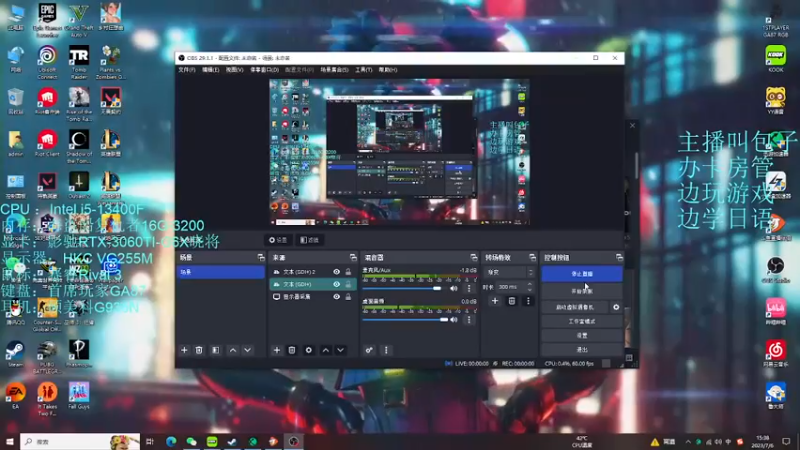The width and height of the screenshot is (800, 450).
Task: Click the OBS preview canvas
Action: (399, 152)
